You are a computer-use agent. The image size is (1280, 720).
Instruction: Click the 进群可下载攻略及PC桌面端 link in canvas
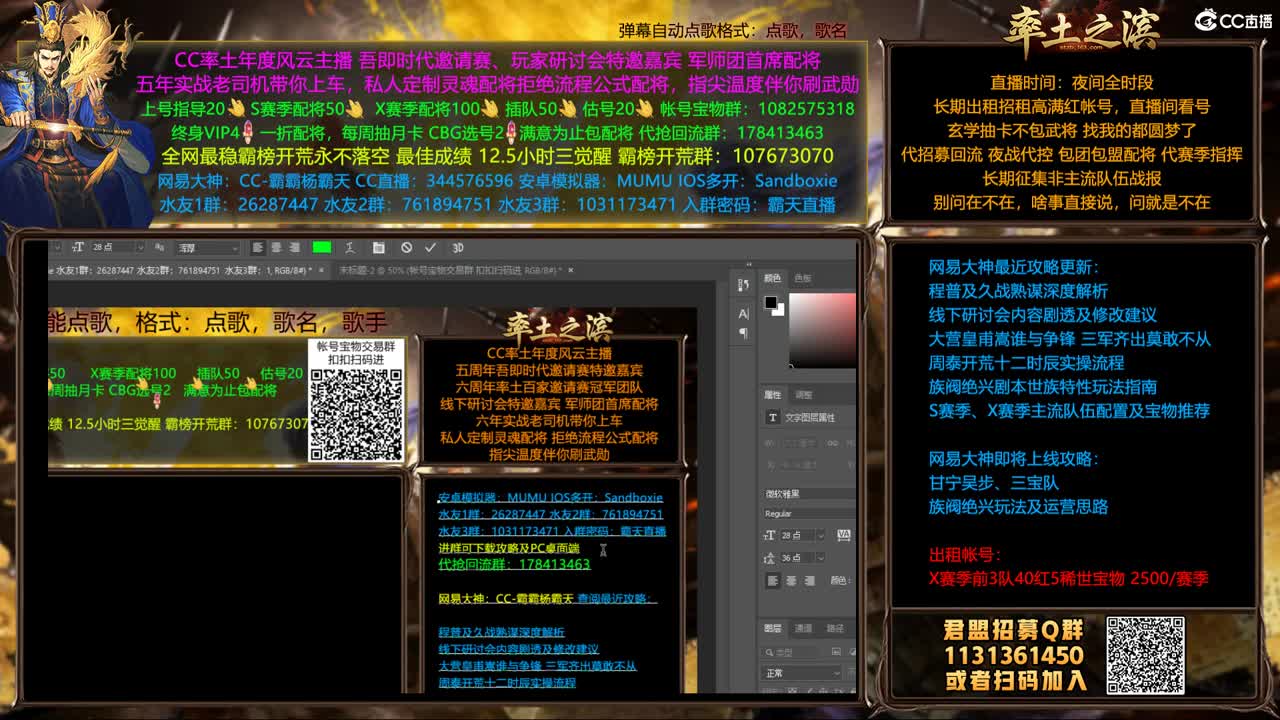point(509,548)
